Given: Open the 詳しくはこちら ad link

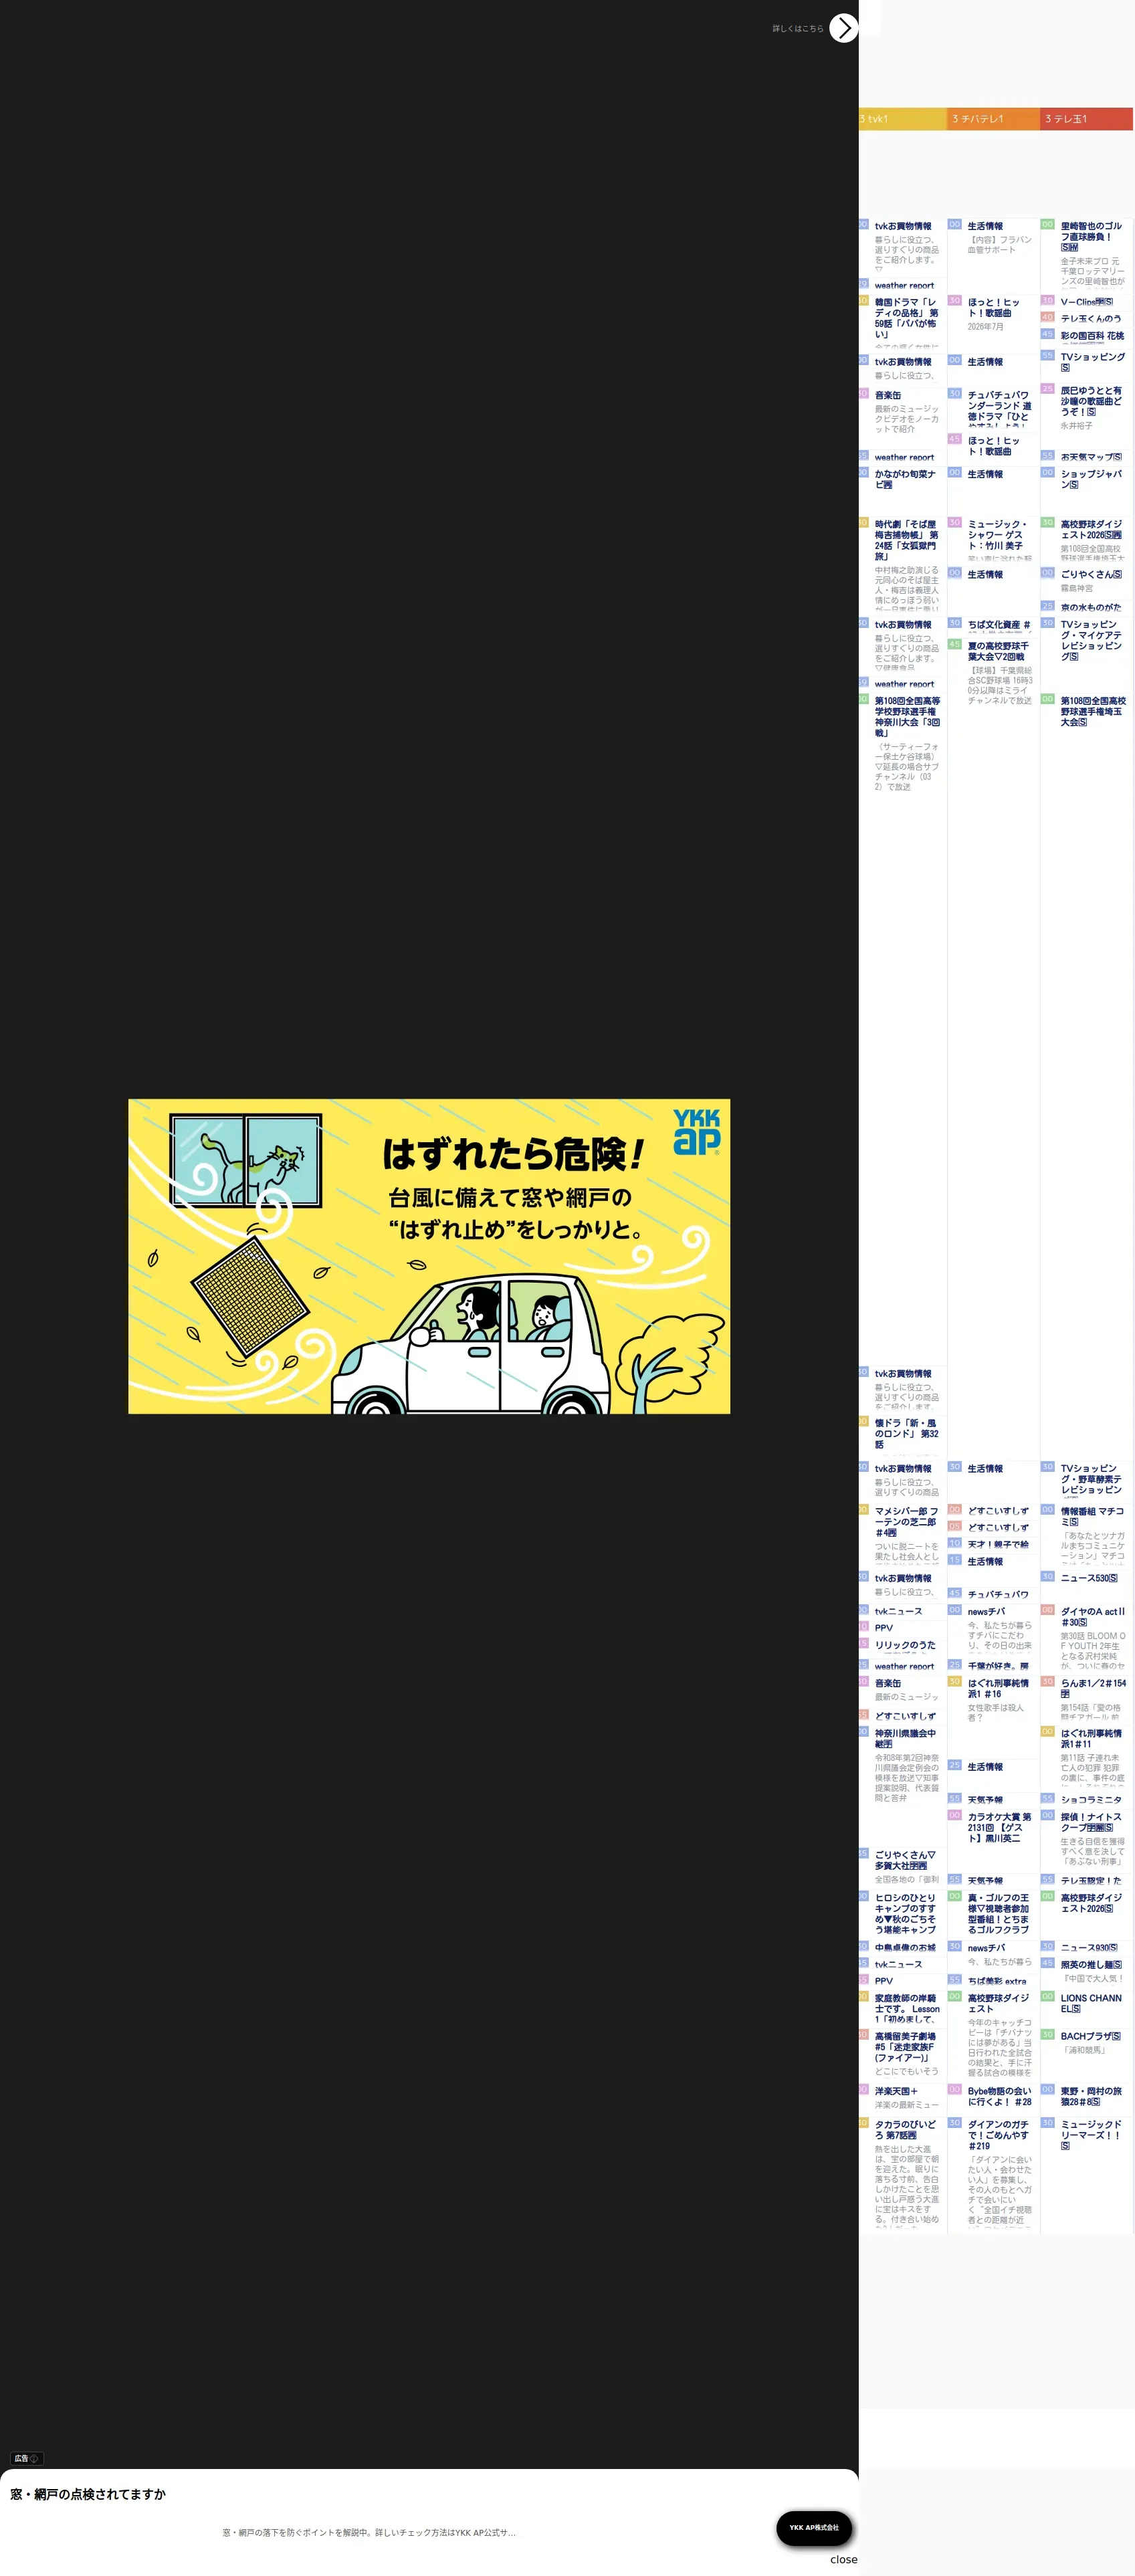Looking at the screenshot, I should [x=798, y=29].
